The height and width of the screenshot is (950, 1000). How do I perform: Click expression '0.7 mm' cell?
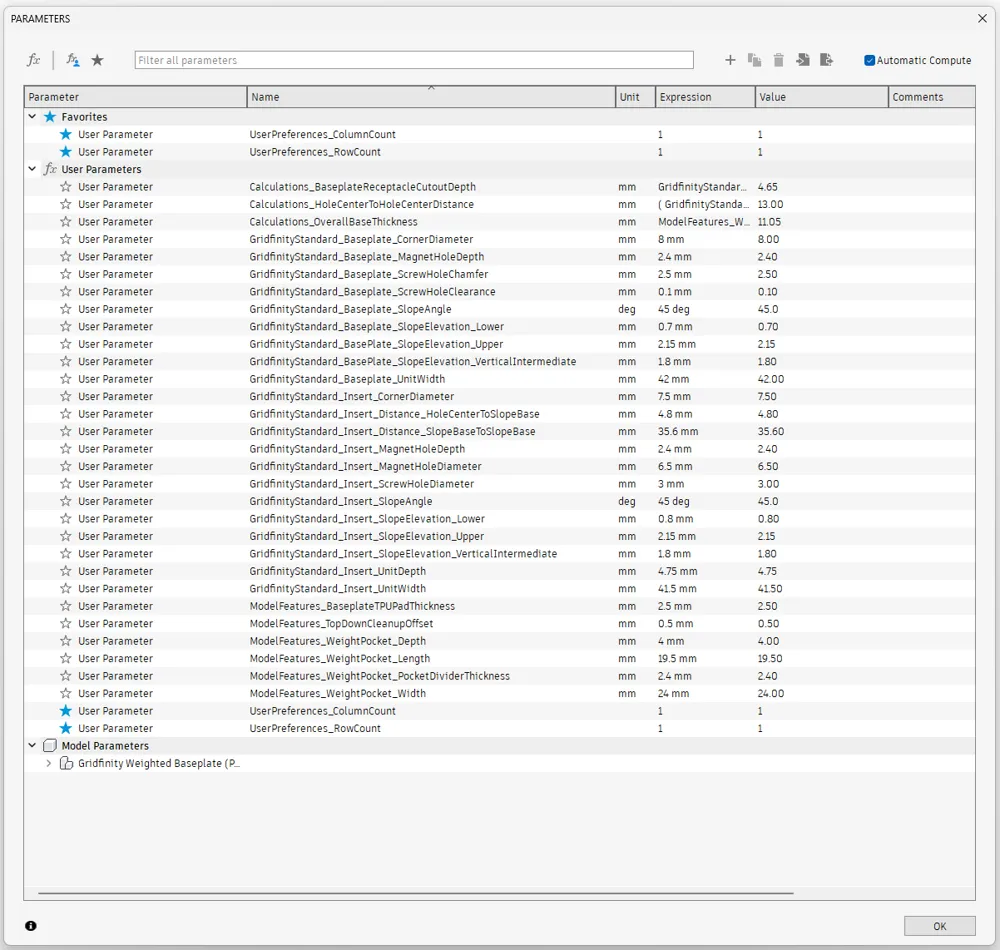coord(675,326)
